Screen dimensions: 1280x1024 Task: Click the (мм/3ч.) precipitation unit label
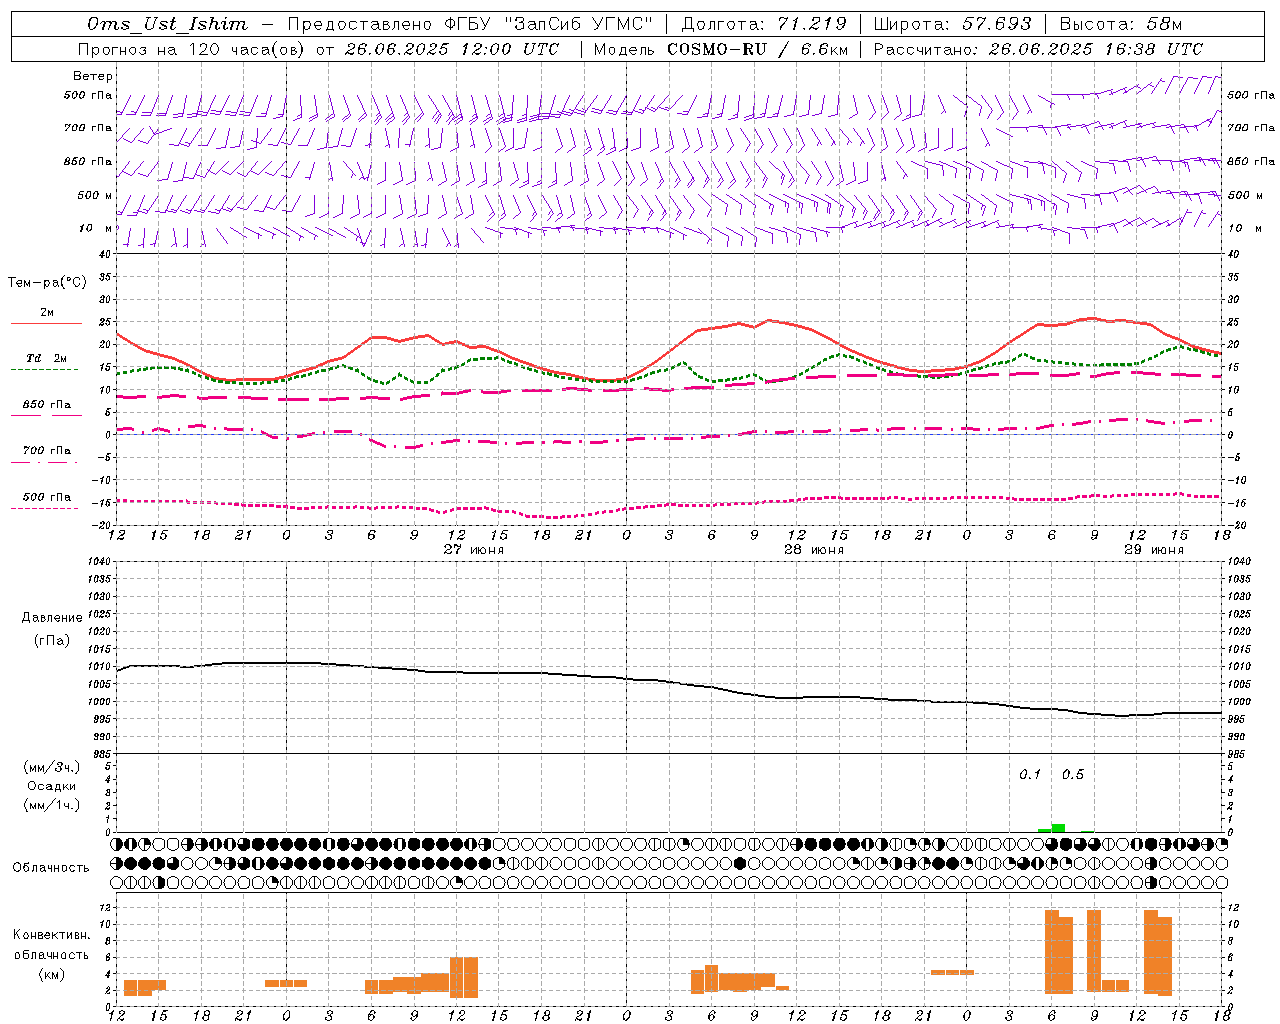pyautogui.click(x=52, y=767)
